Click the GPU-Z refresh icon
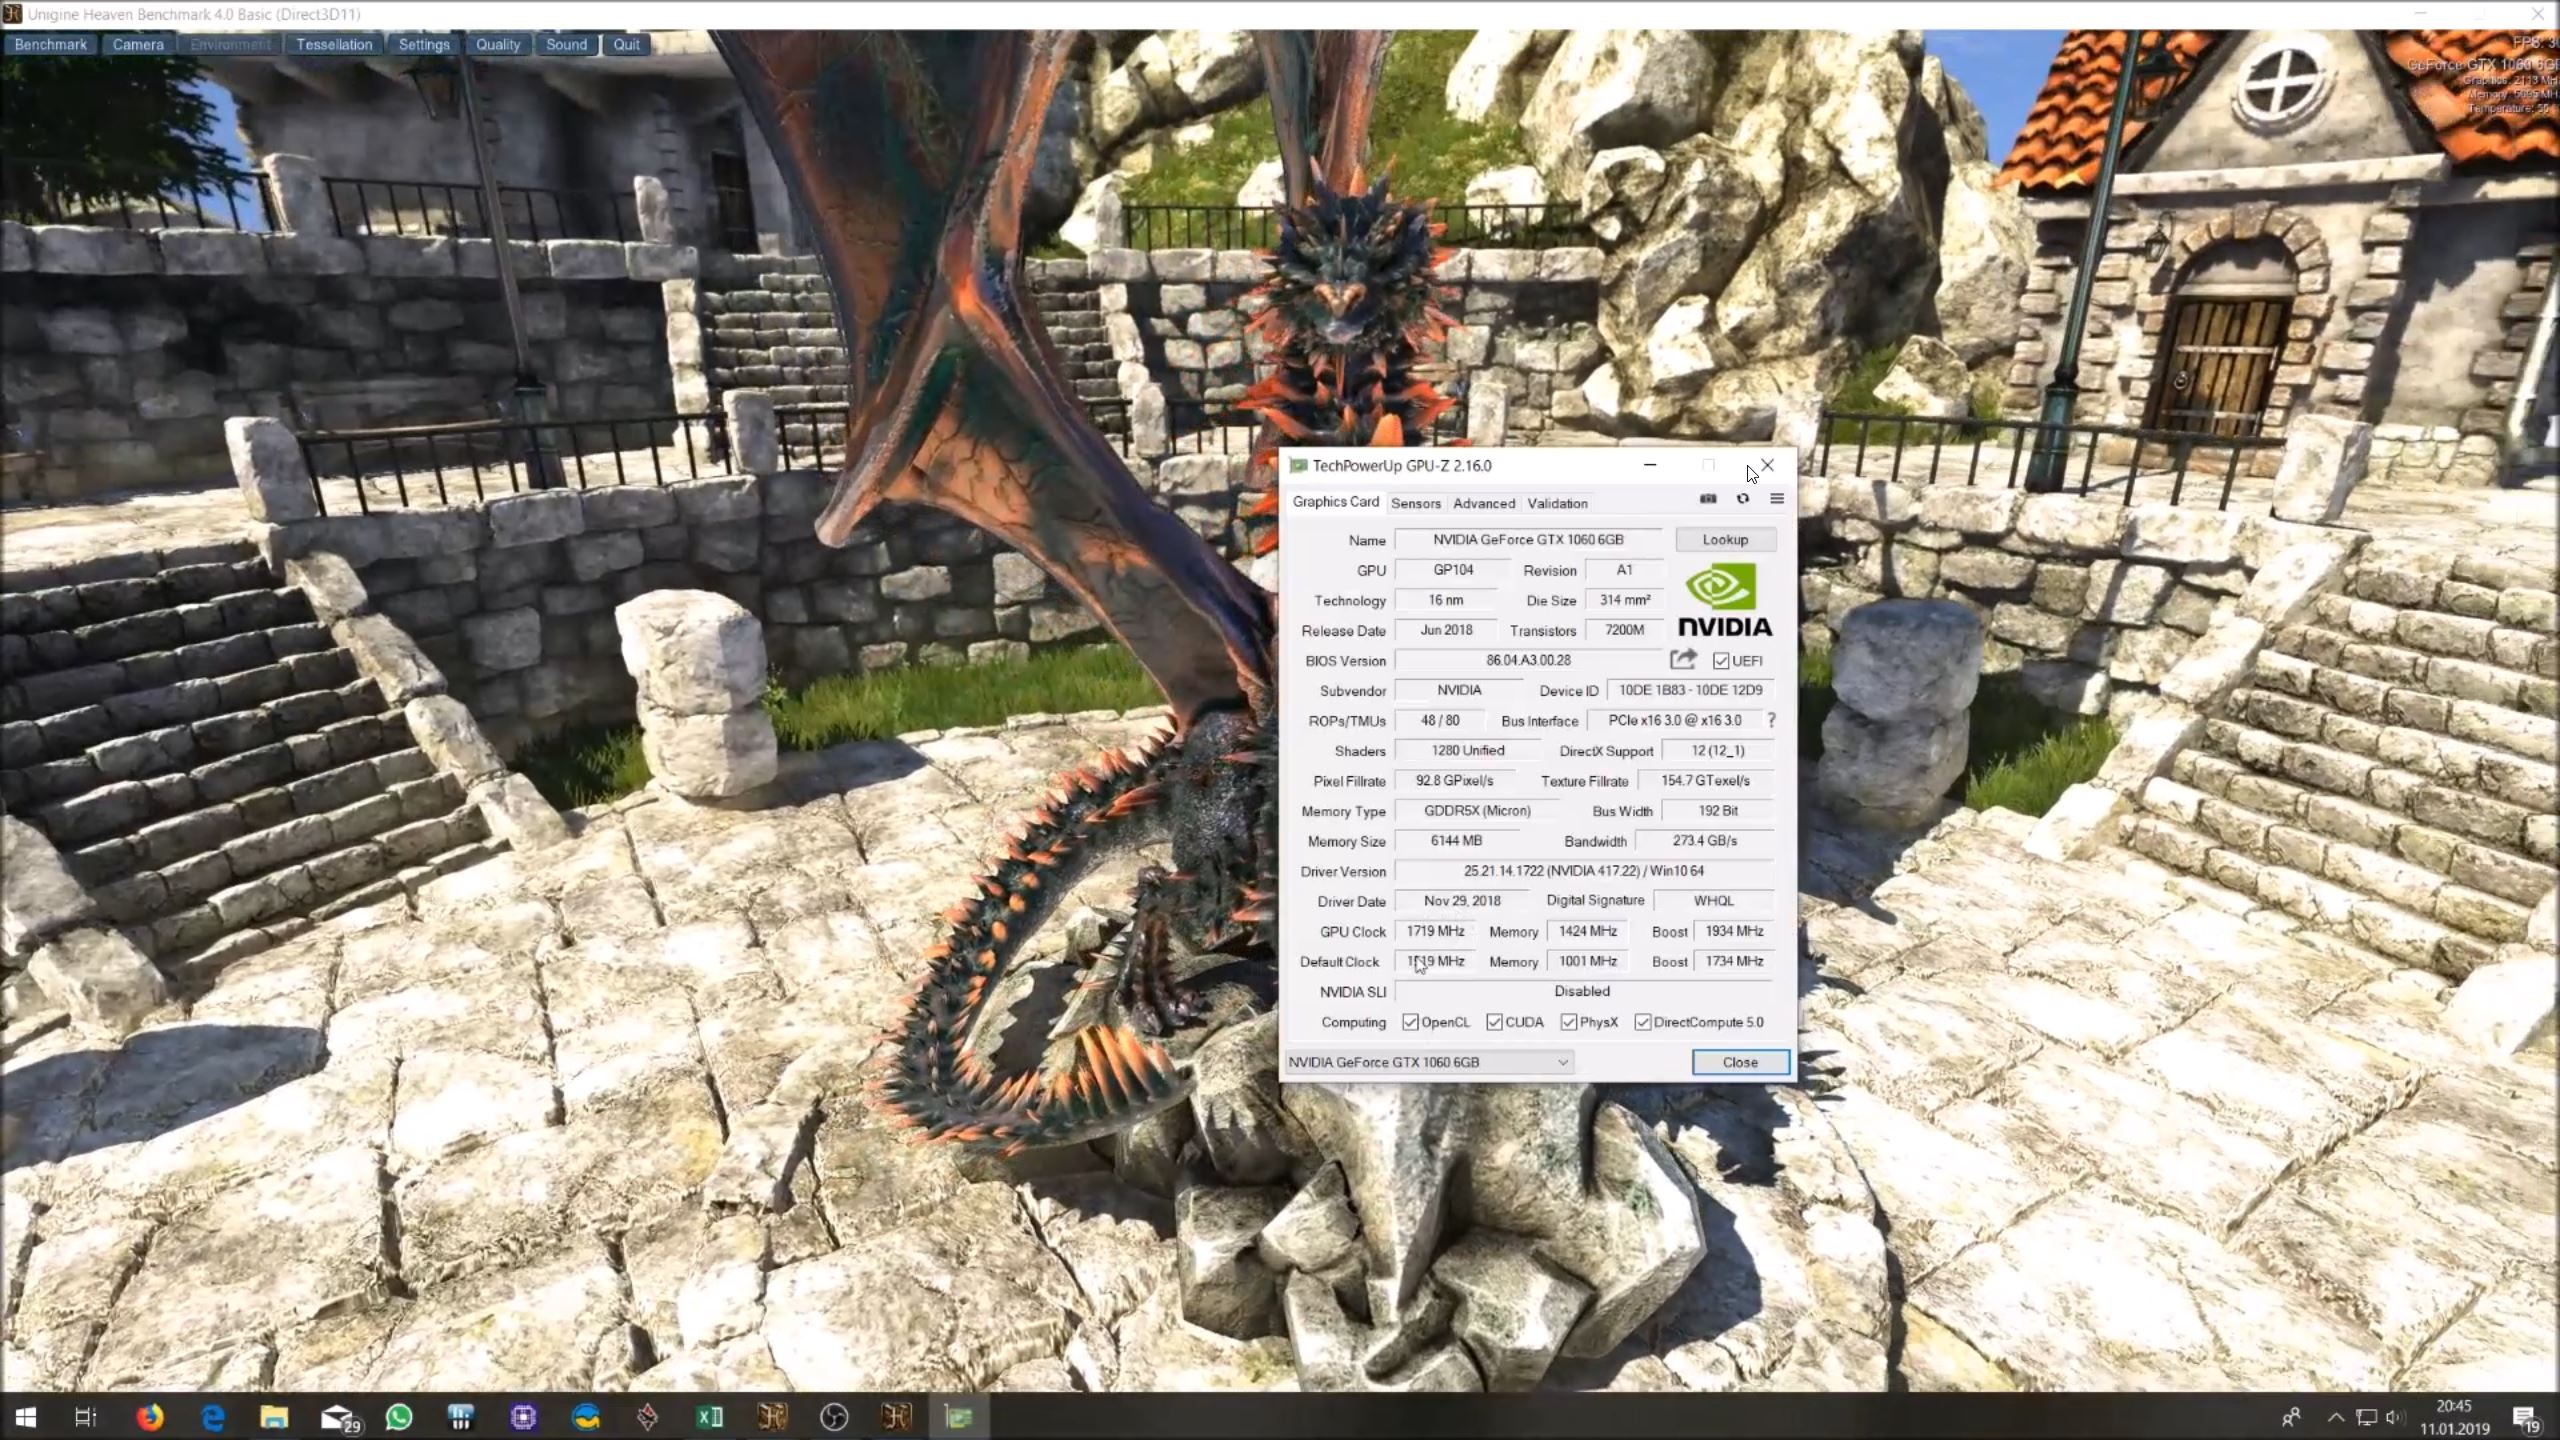This screenshot has width=2560, height=1440. [x=1743, y=499]
